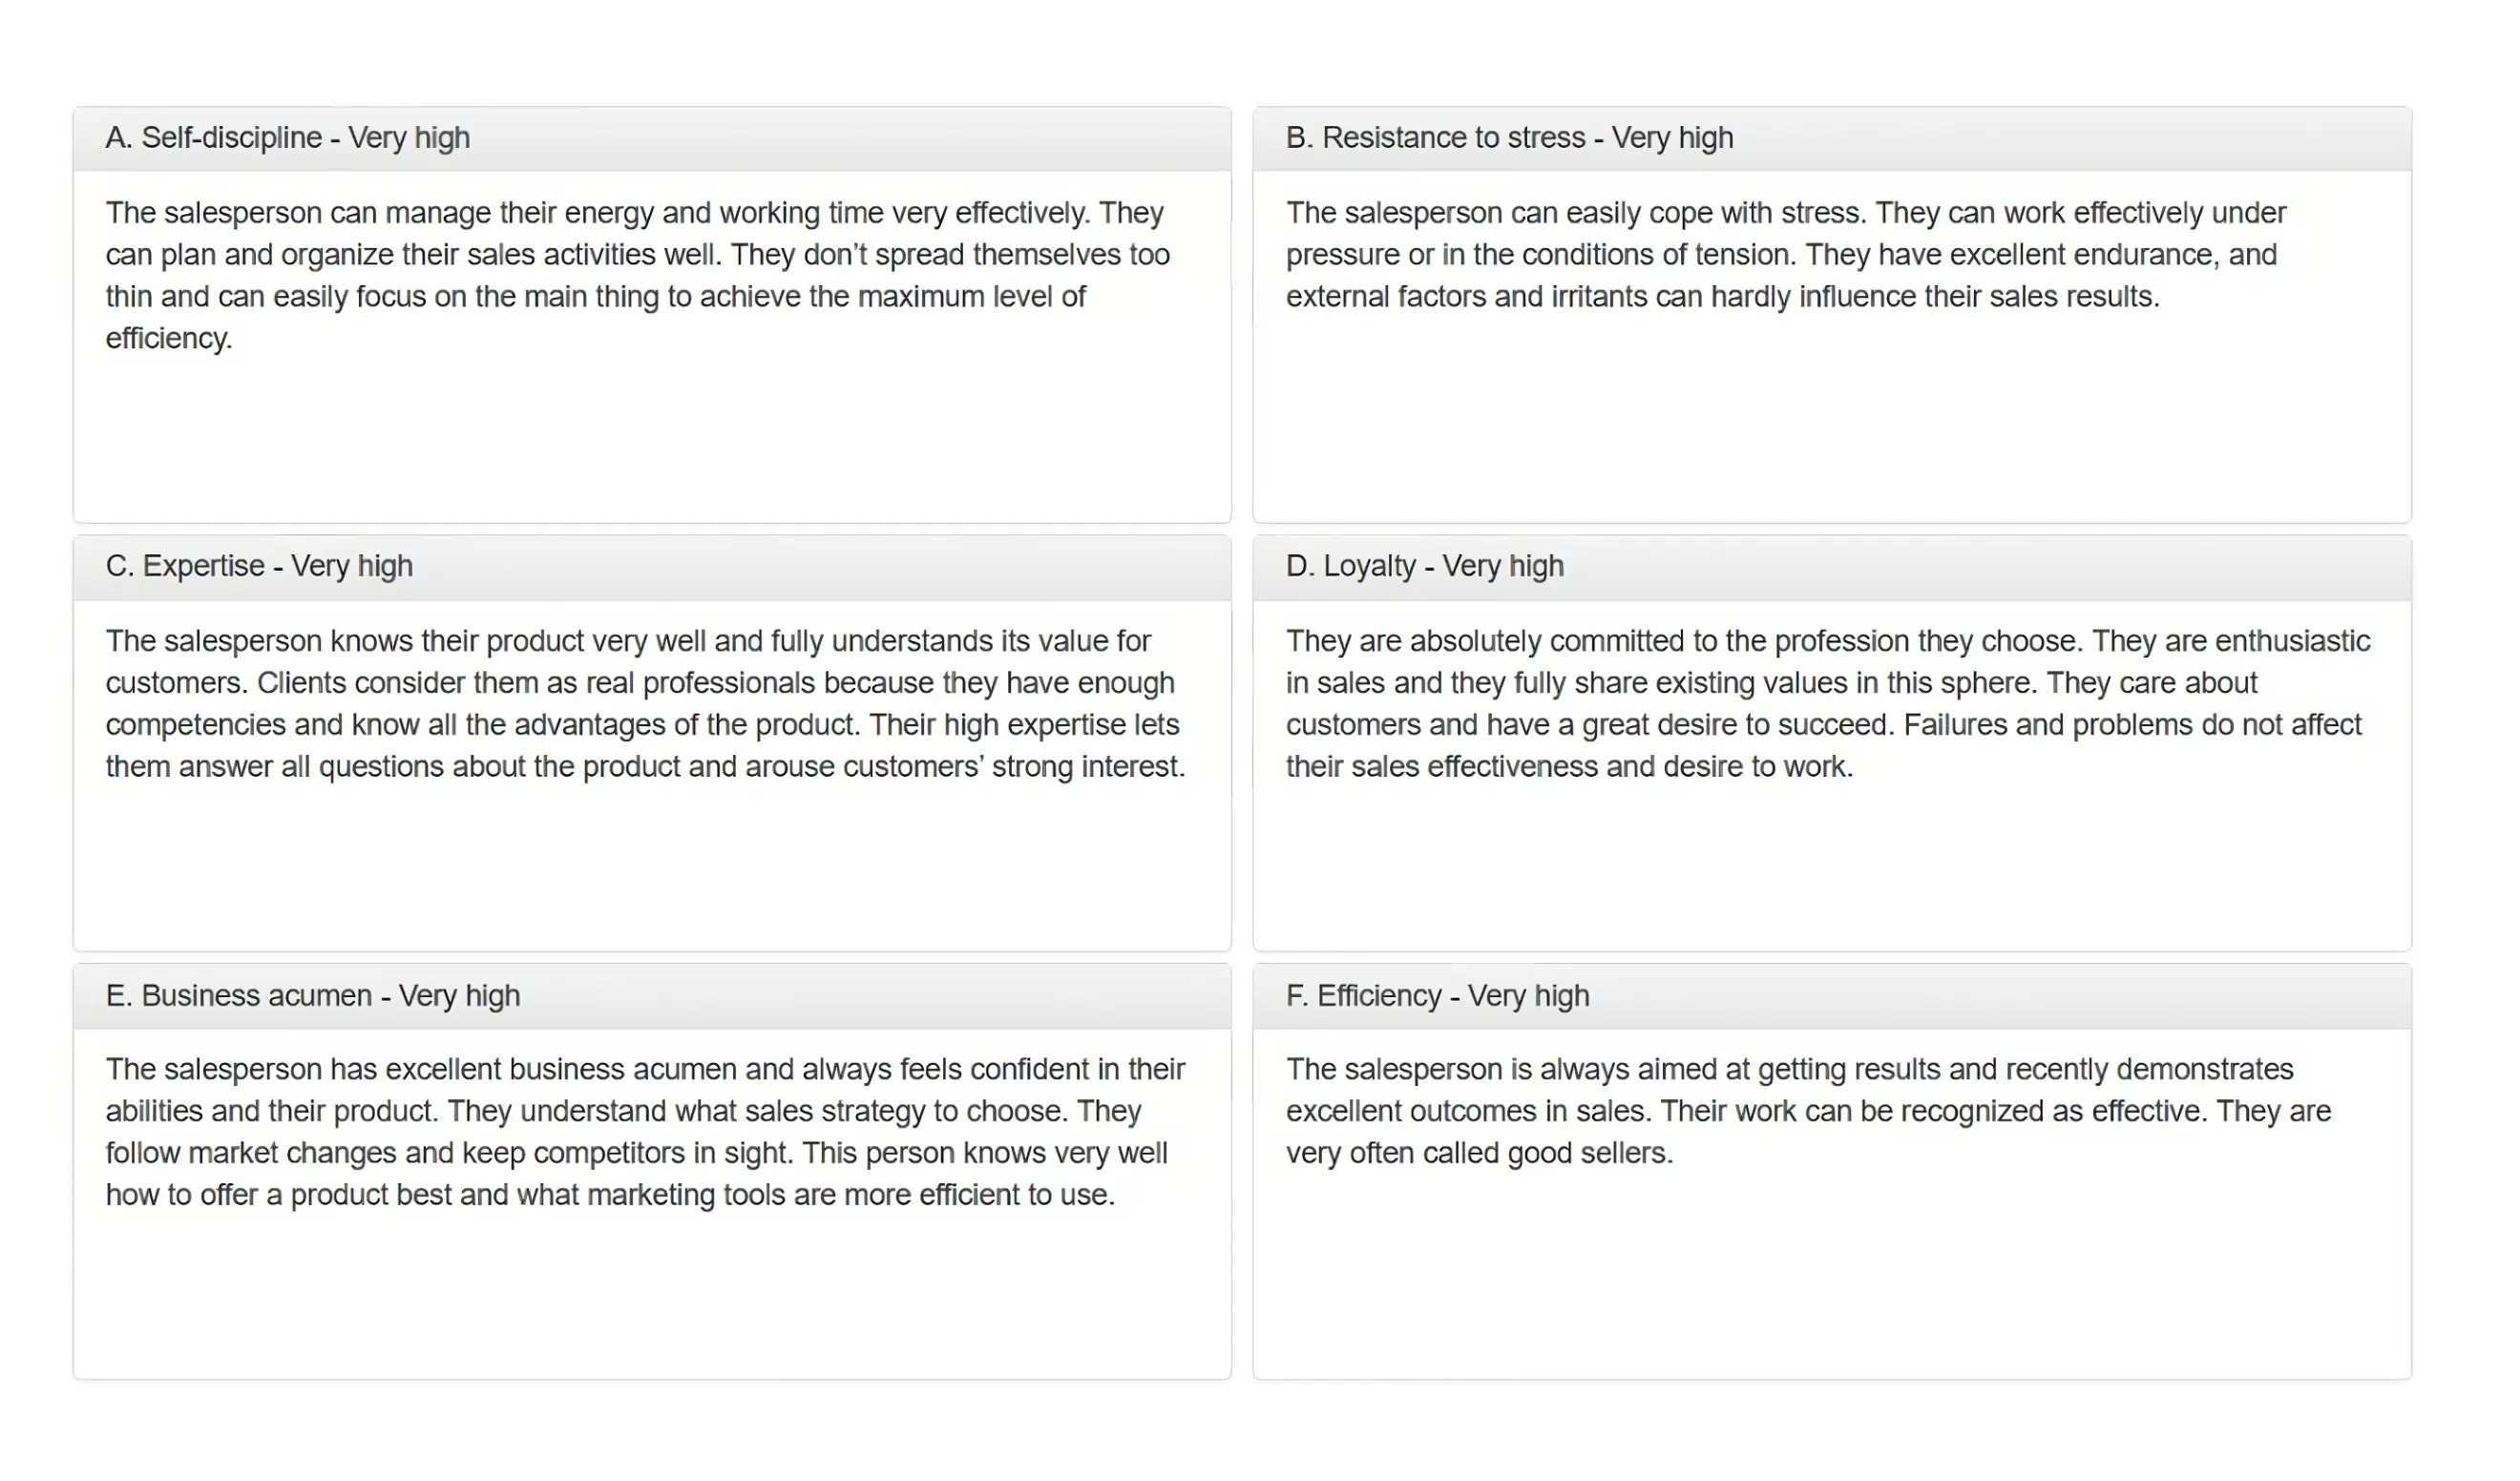The width and height of the screenshot is (2520, 1481).
Task: Click the line starting "can plan and organize"
Action: tap(637, 255)
